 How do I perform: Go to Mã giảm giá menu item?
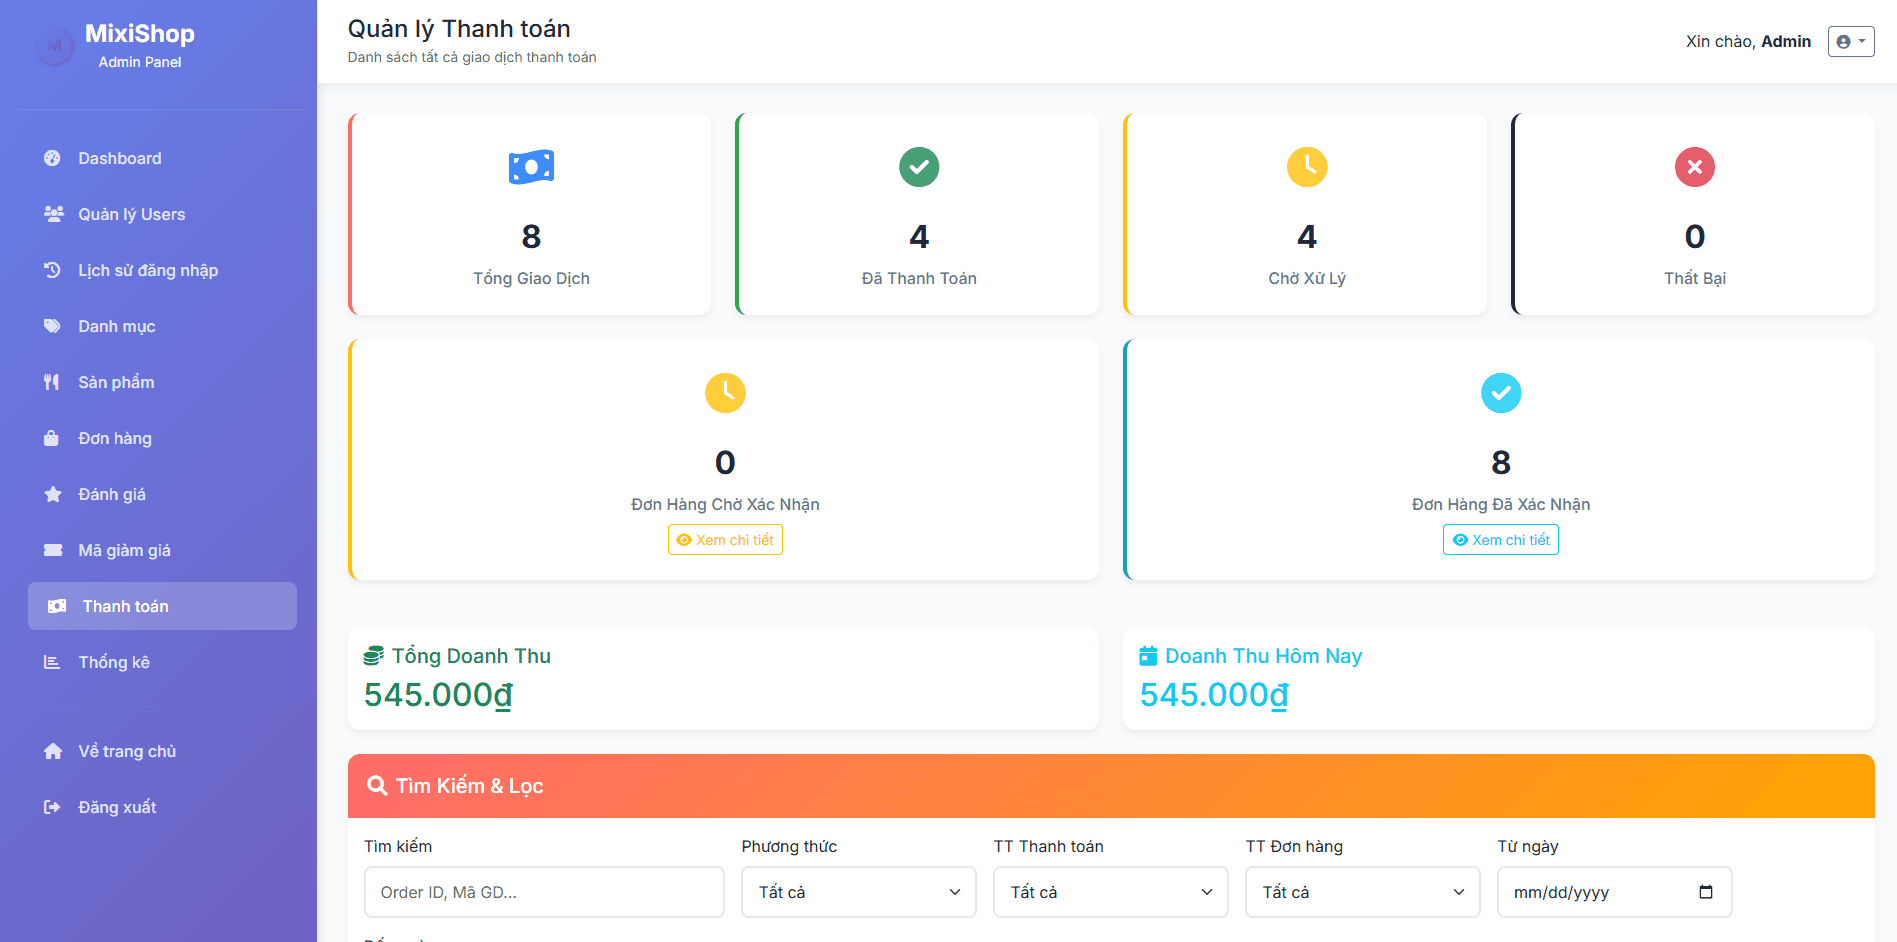tap(162, 550)
